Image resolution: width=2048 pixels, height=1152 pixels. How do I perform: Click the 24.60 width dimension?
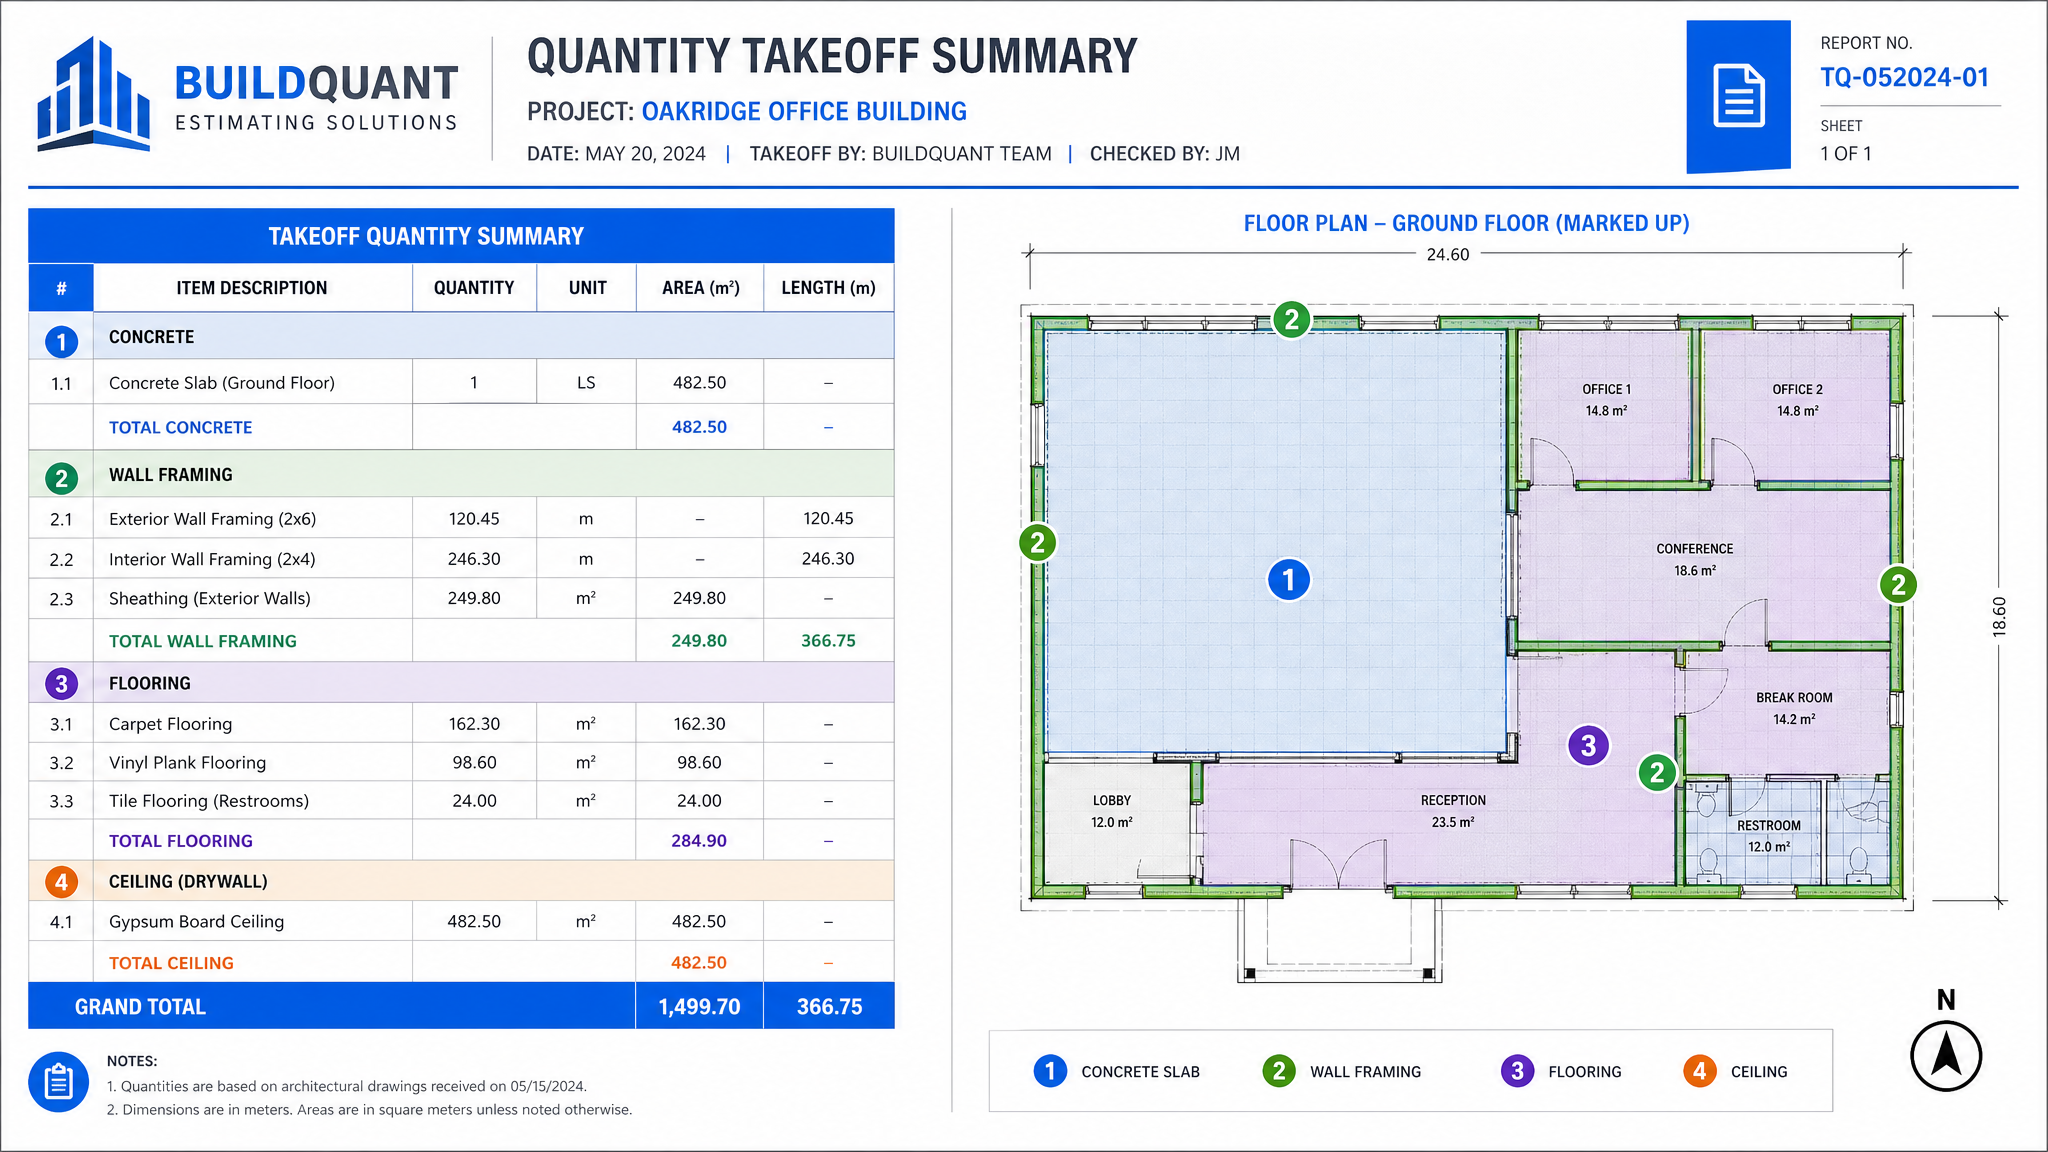tap(1447, 255)
